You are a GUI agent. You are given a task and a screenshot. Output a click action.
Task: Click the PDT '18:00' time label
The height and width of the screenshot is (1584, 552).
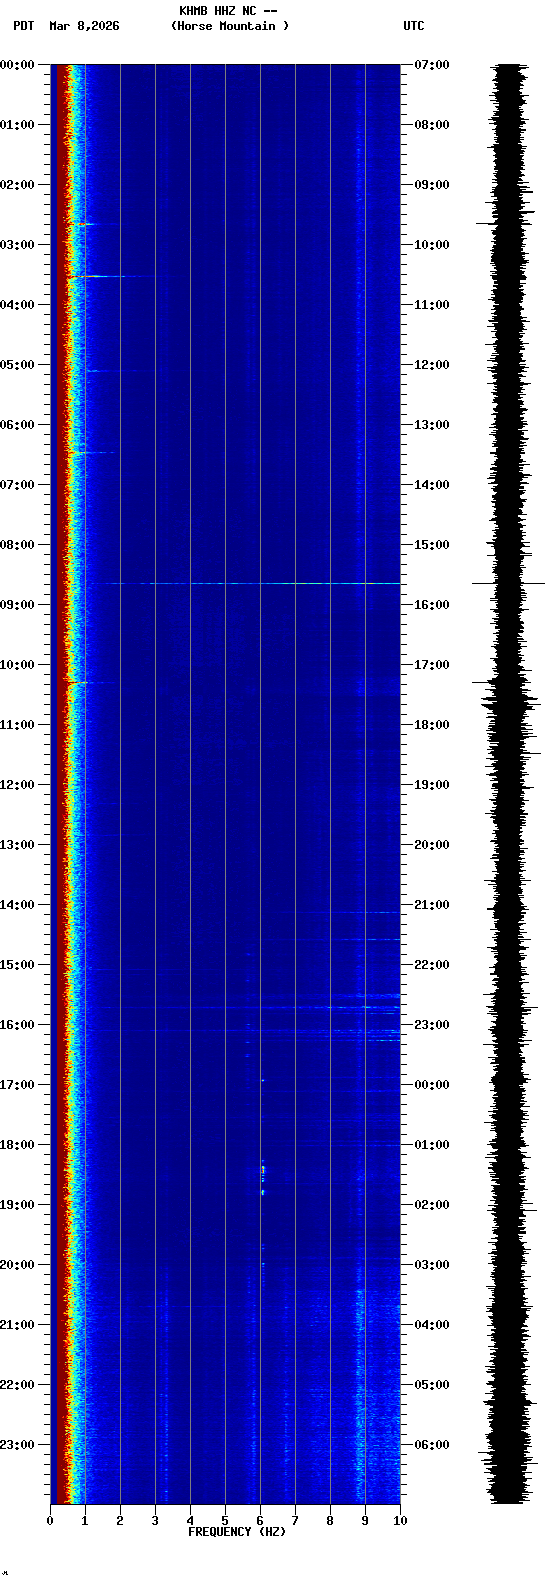(x=17, y=1145)
